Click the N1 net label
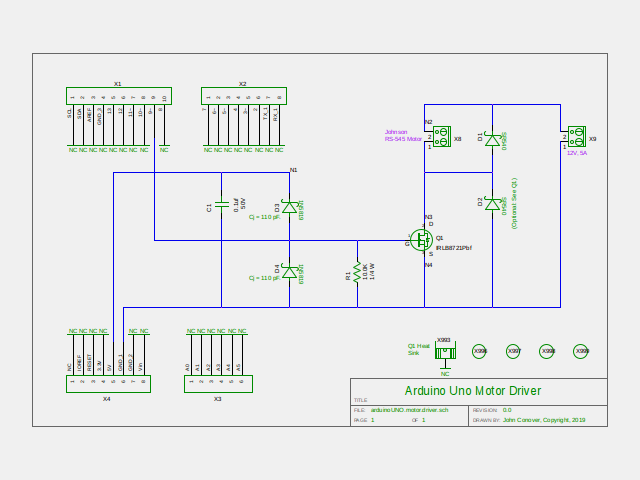Screen dimensions: 640x480 (293, 170)
